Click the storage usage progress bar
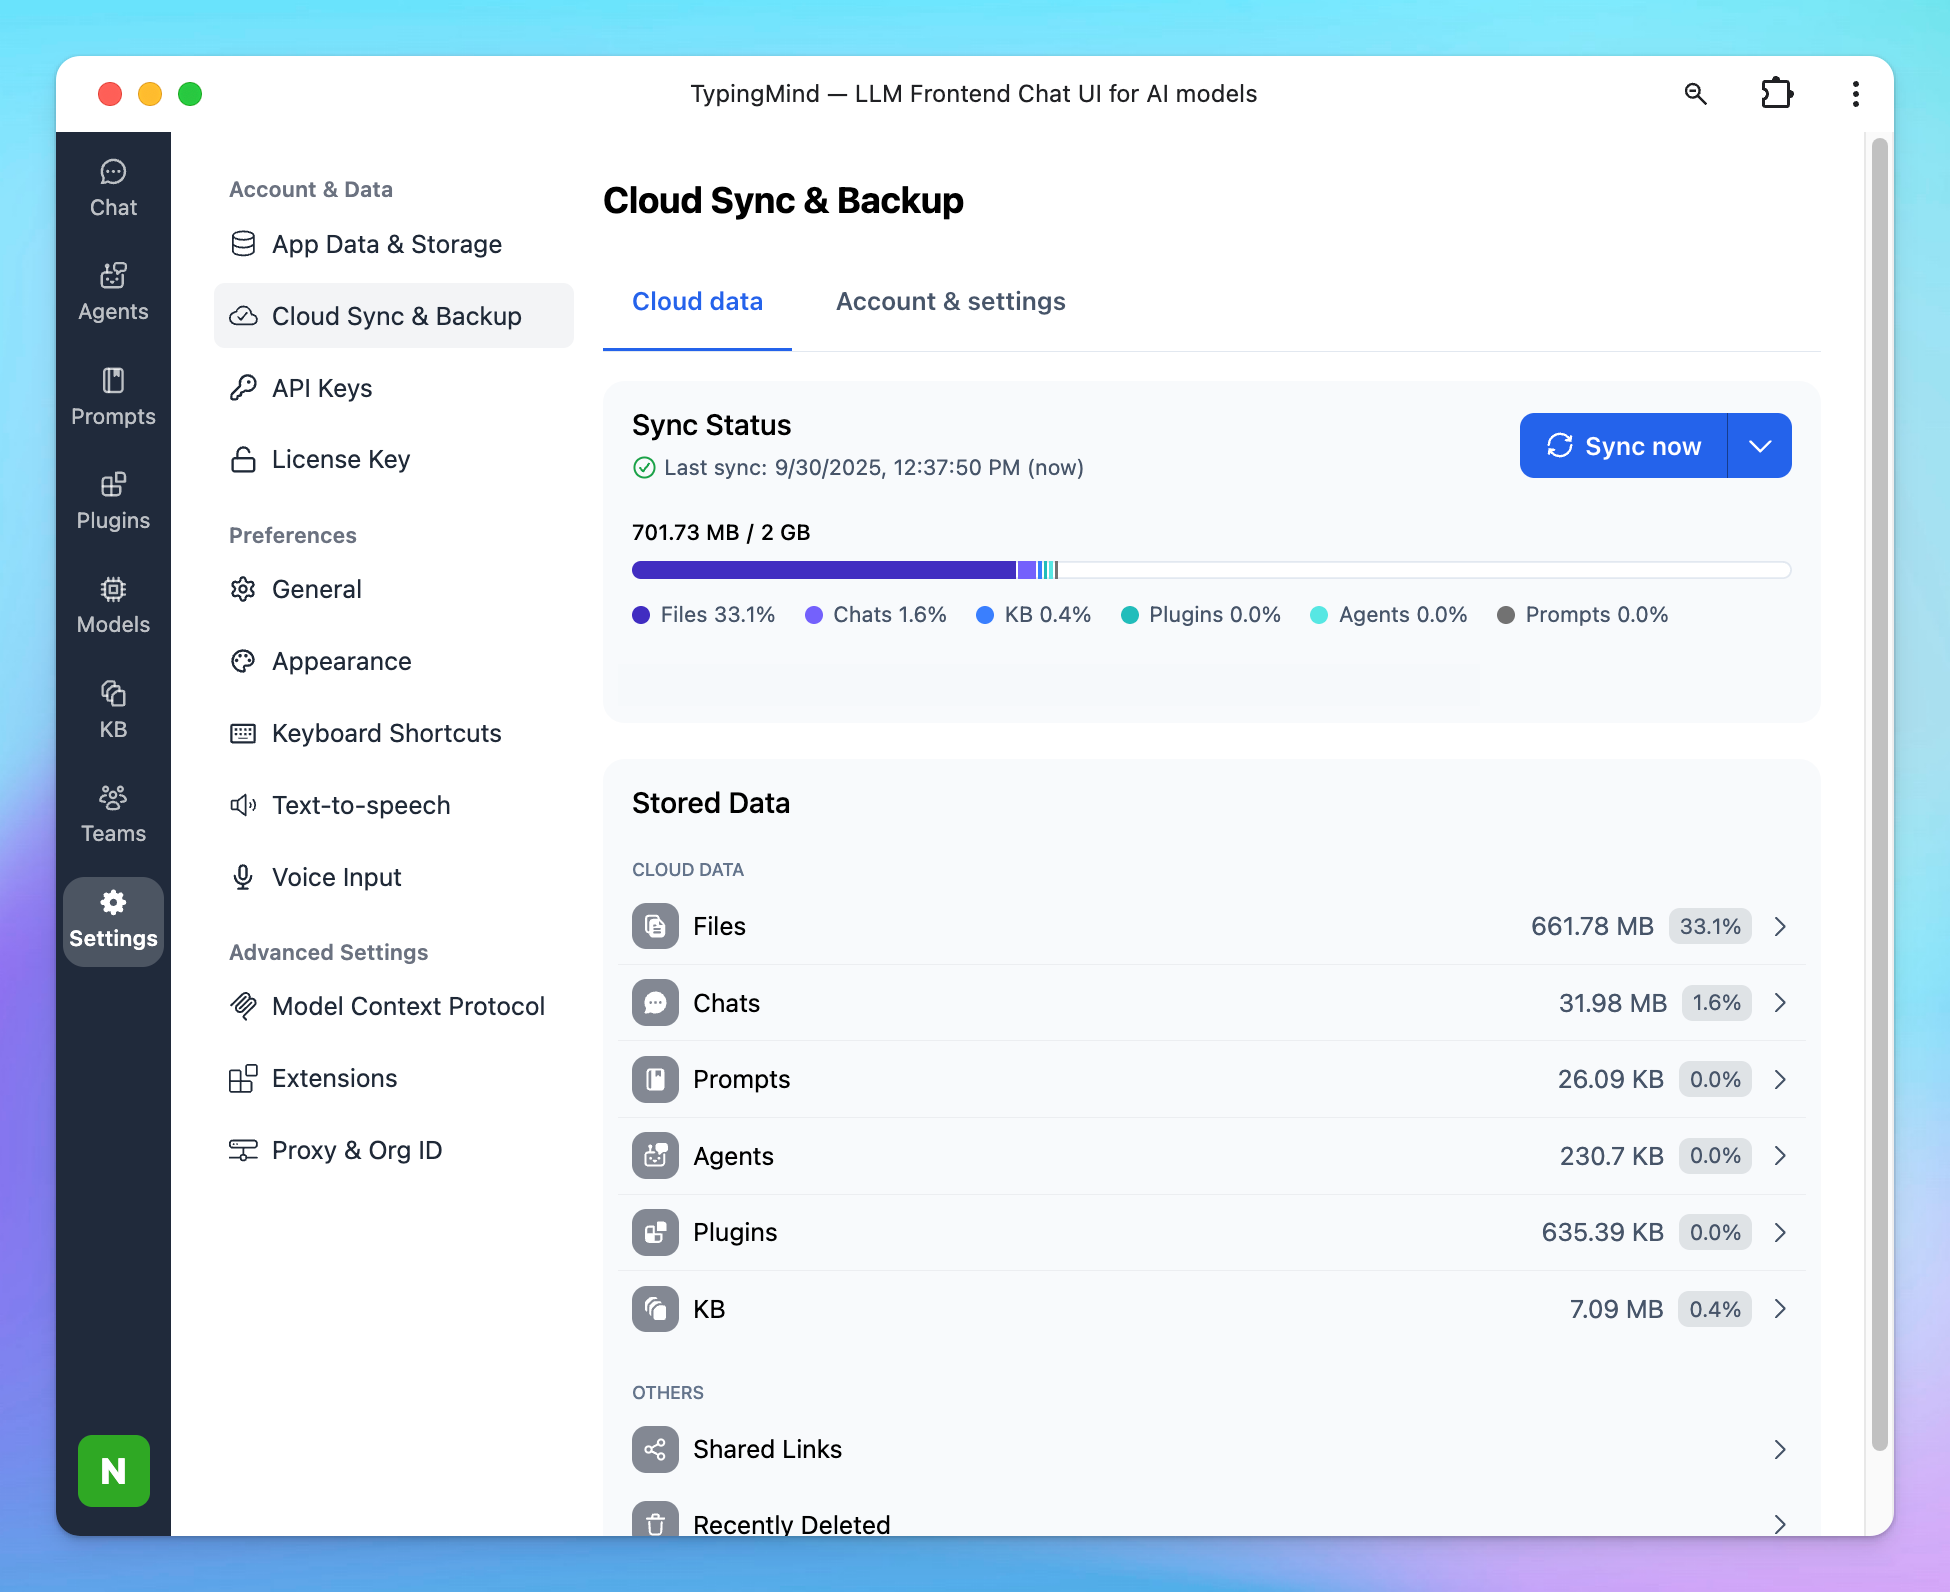The image size is (1950, 1592). (1210, 570)
